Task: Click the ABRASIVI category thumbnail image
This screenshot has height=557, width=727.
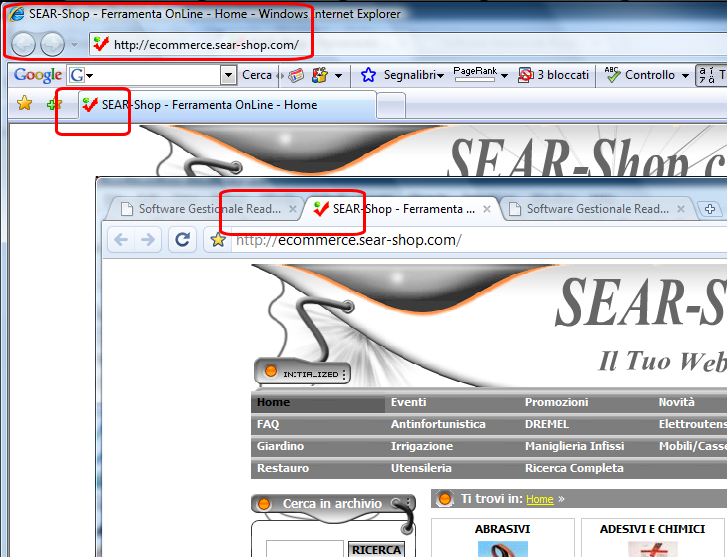Action: (503, 549)
